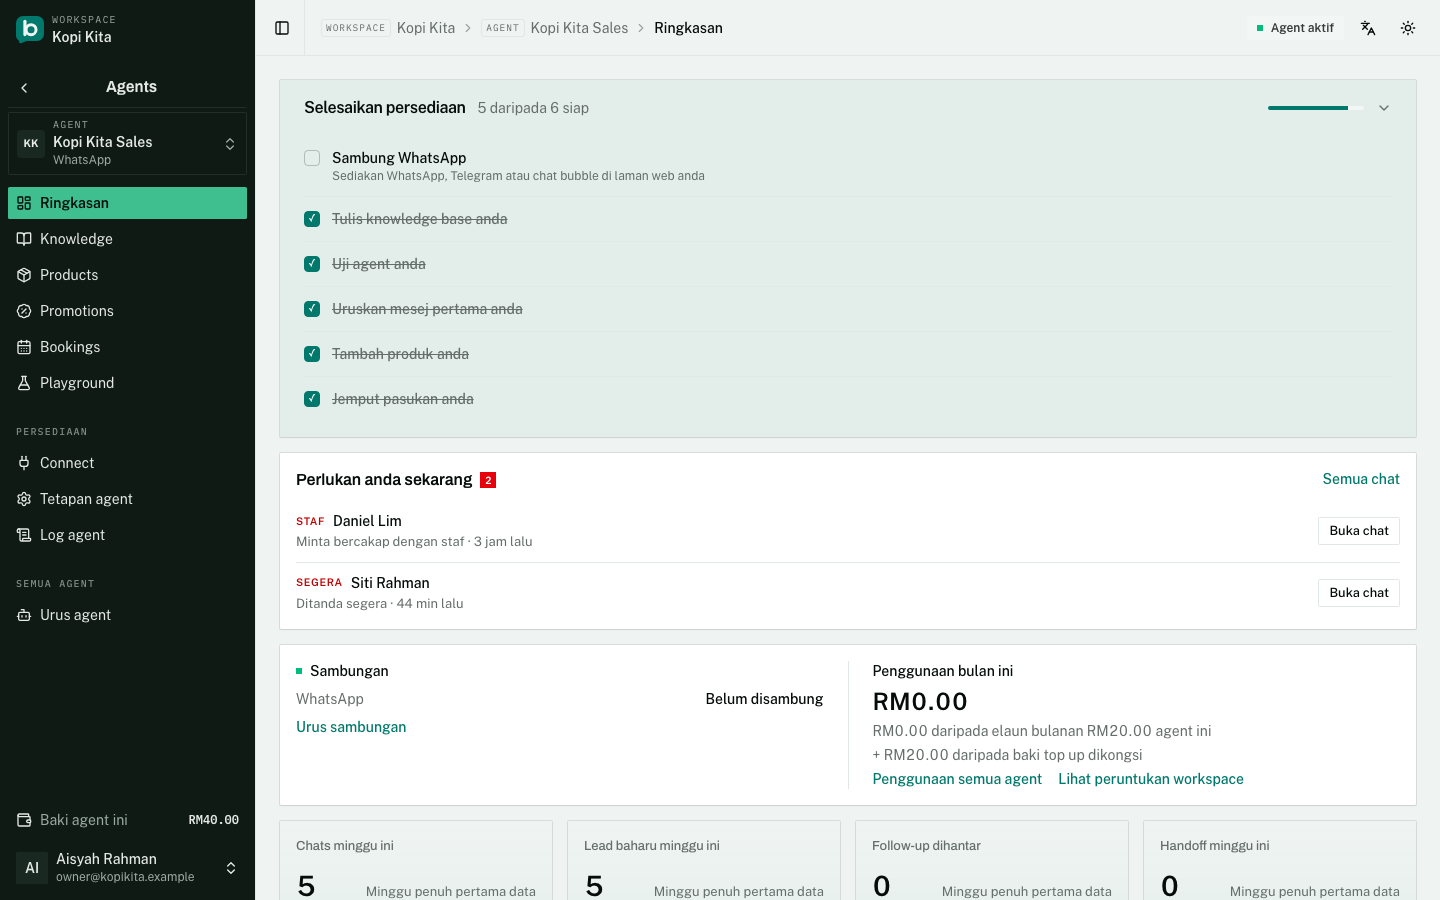Open the Tetapan agent menu item
The width and height of the screenshot is (1440, 900).
[x=127, y=499]
